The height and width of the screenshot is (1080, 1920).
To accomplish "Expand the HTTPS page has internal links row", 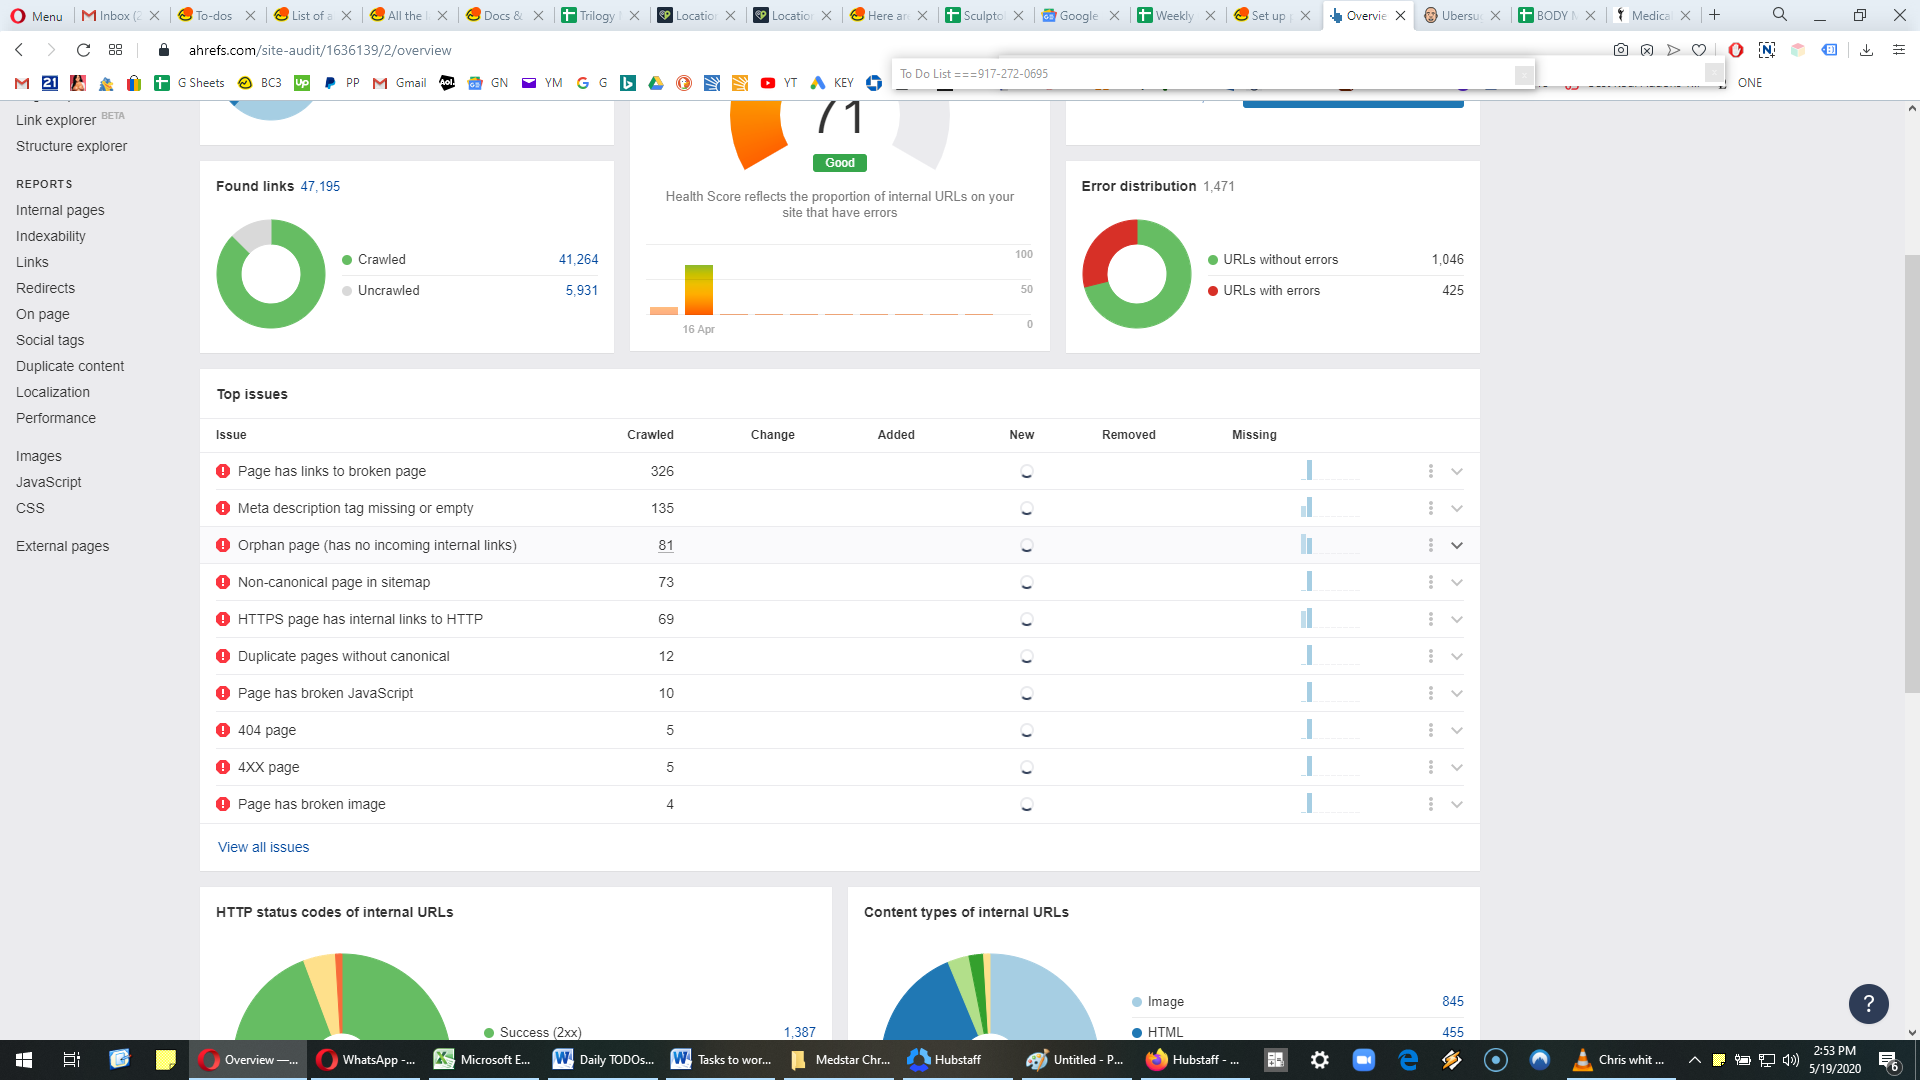I will pos(1457,619).
